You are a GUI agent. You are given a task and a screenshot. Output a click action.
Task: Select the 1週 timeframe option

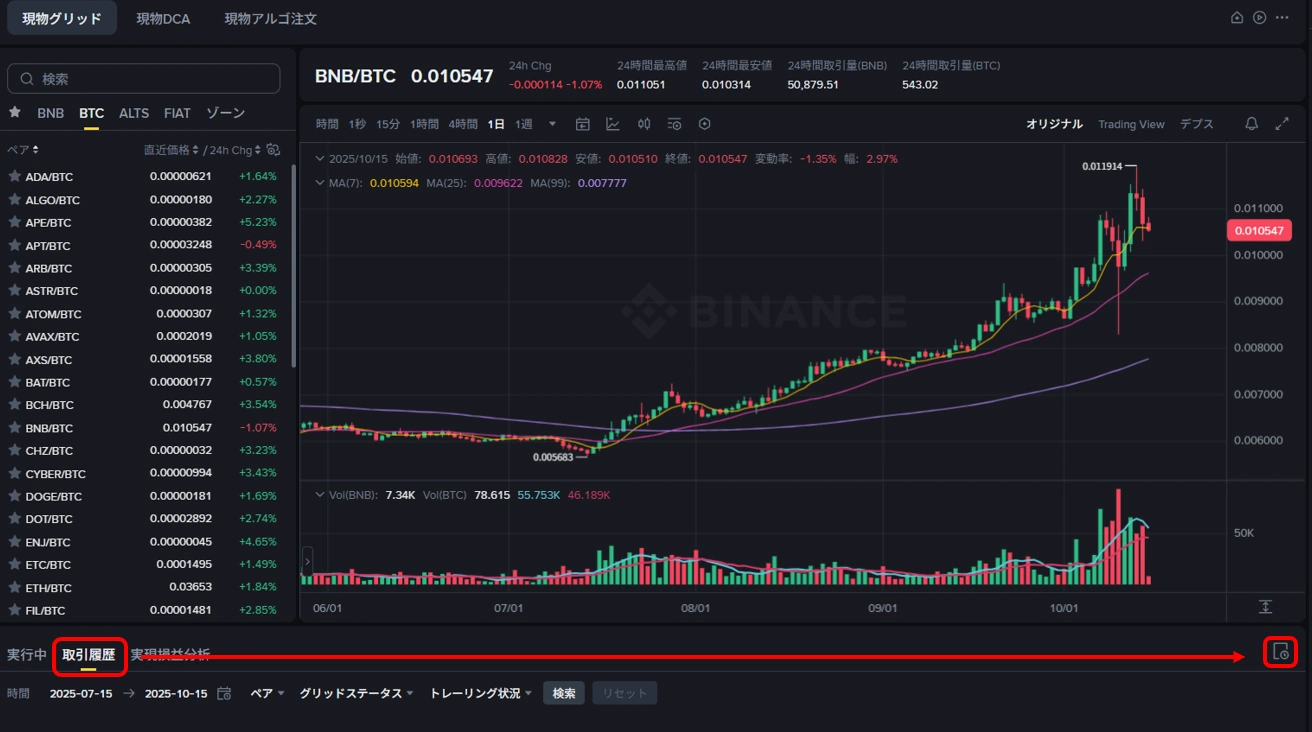pos(526,123)
